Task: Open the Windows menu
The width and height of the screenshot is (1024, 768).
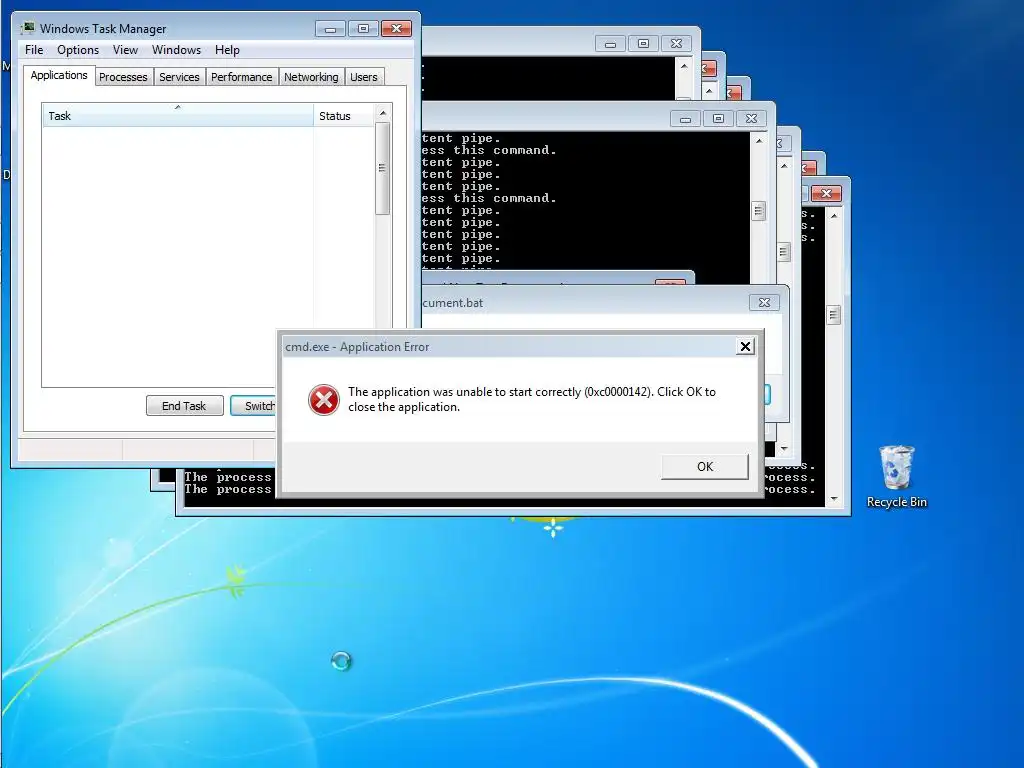Action: tap(176, 50)
